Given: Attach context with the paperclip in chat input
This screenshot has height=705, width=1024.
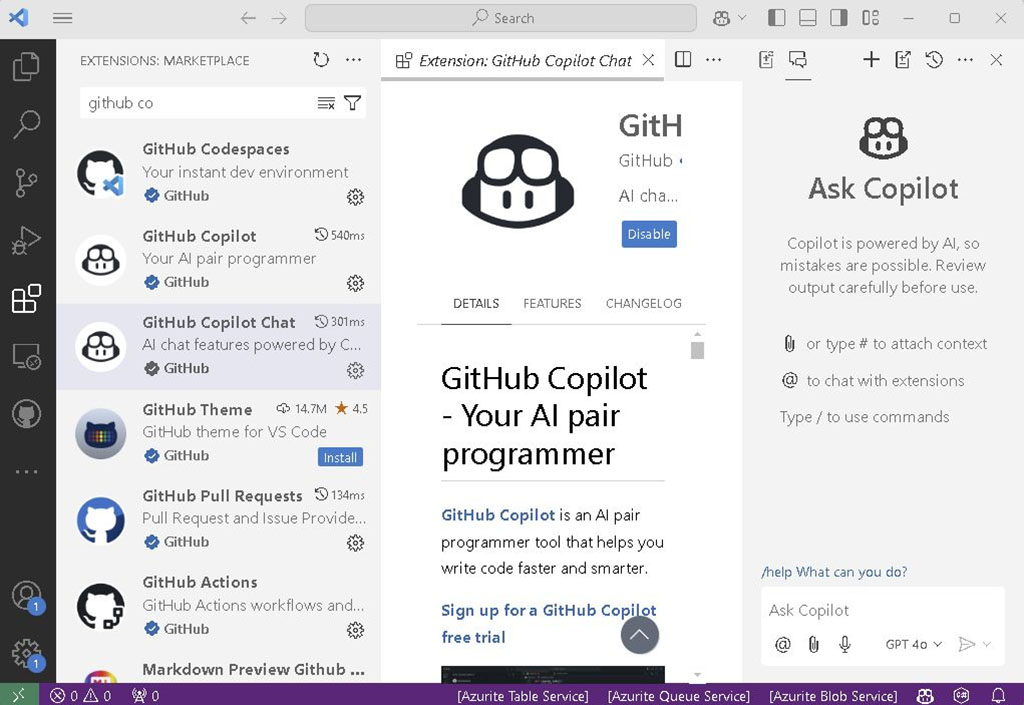Looking at the screenshot, I should tap(814, 645).
